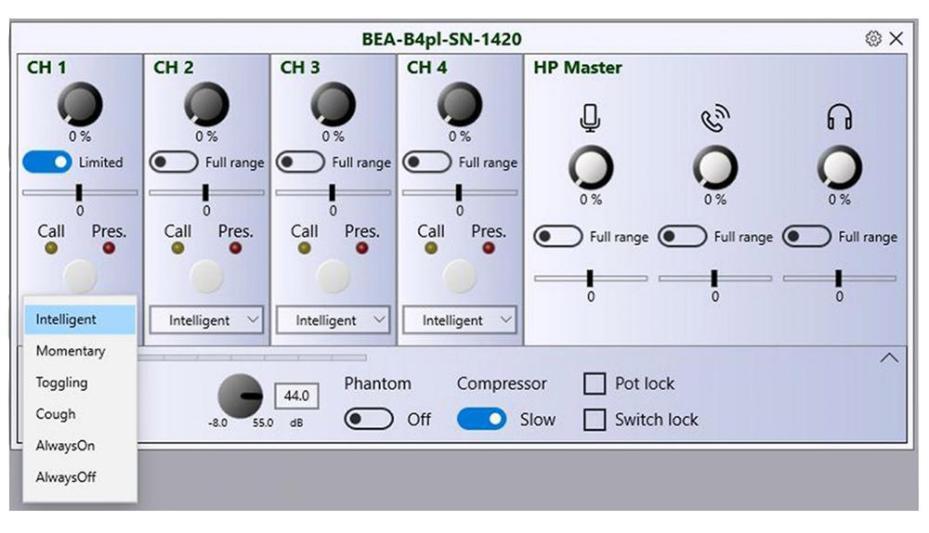
Task: Click the CH 2 Pres. indicator LED
Action: 235,248
